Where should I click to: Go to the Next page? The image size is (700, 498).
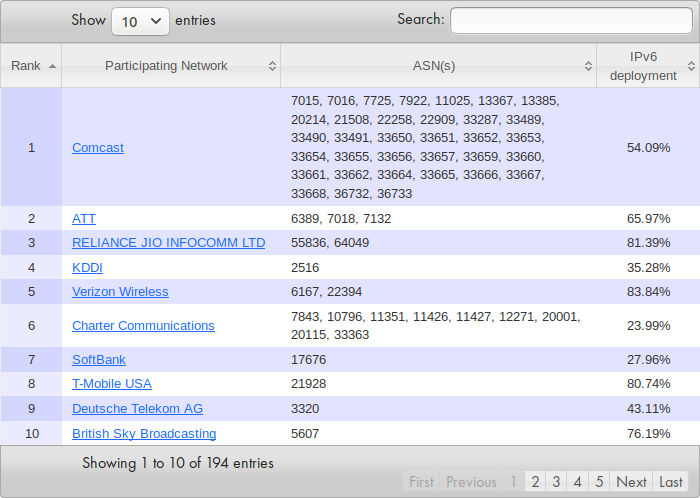(x=631, y=482)
